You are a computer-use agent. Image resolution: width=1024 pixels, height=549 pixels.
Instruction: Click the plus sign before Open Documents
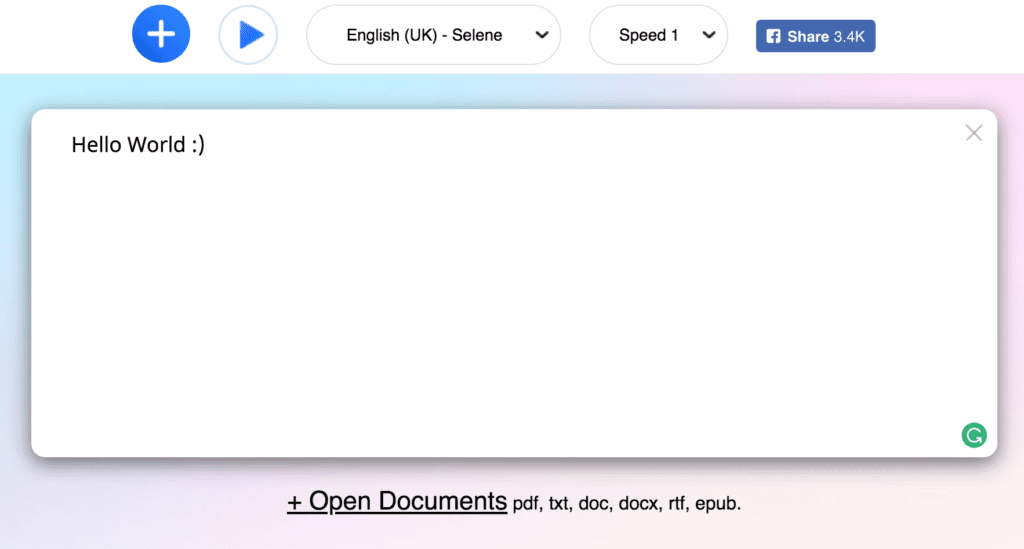295,503
